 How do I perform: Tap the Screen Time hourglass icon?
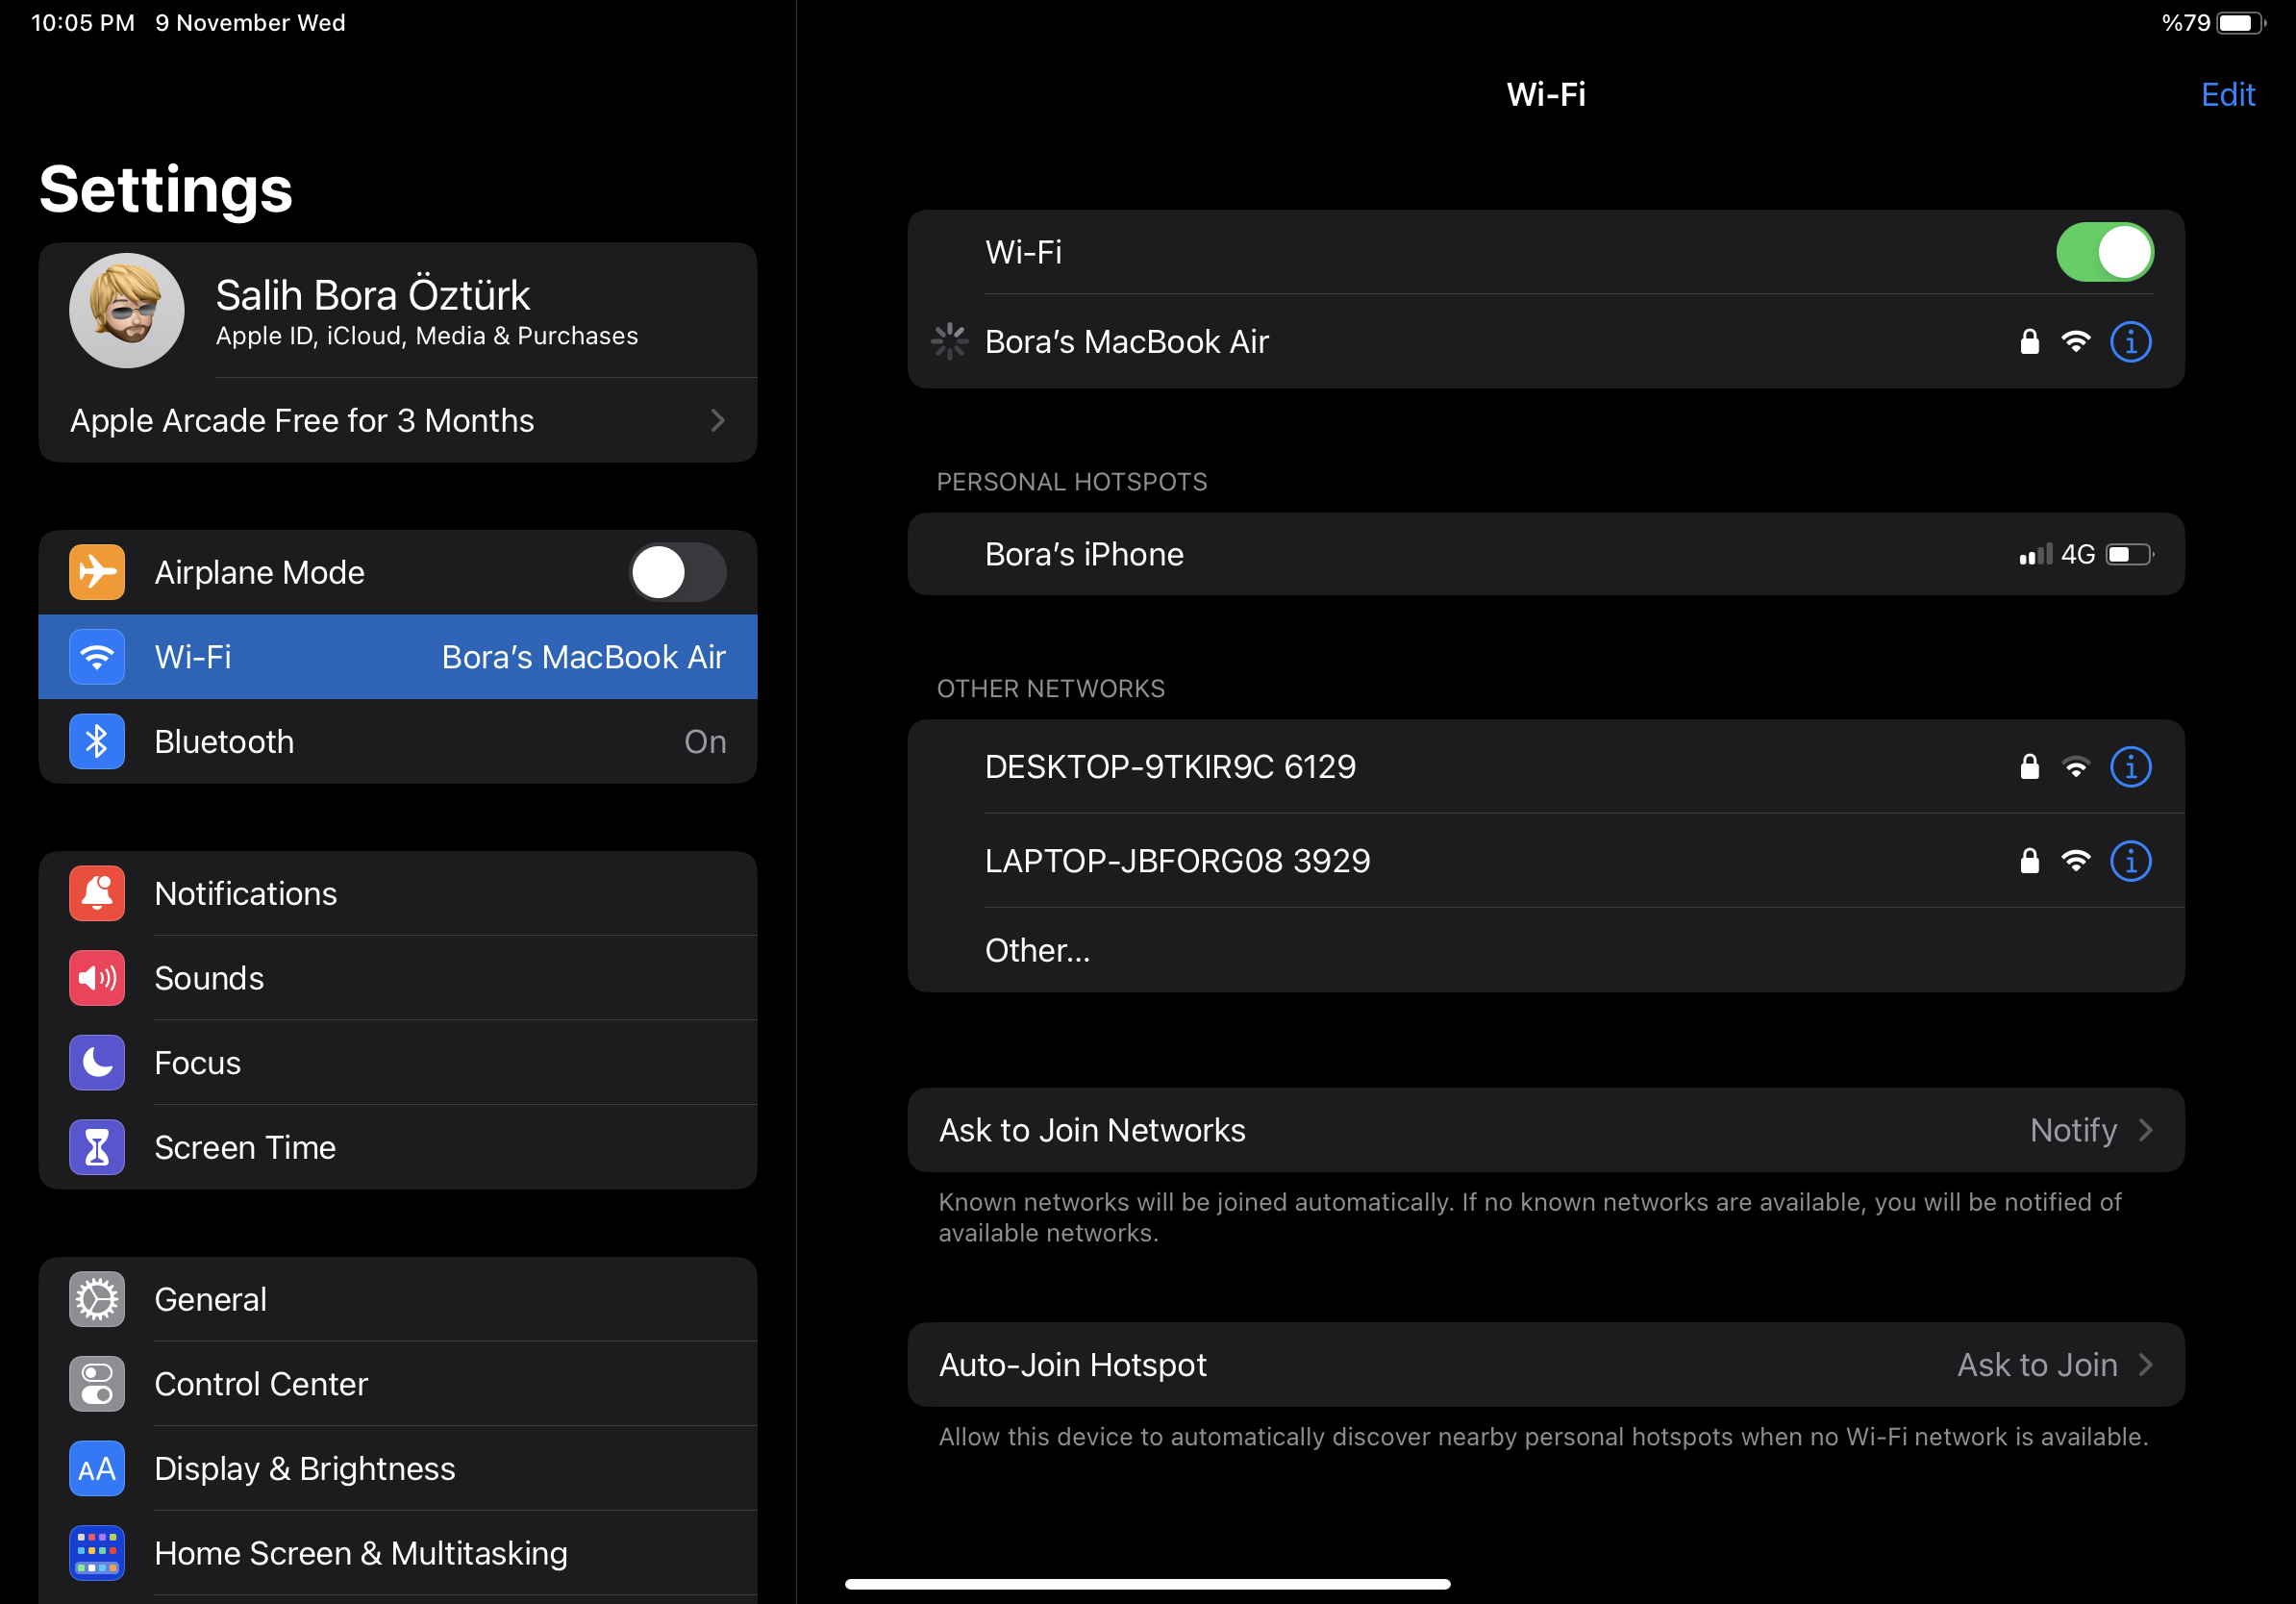point(97,1147)
